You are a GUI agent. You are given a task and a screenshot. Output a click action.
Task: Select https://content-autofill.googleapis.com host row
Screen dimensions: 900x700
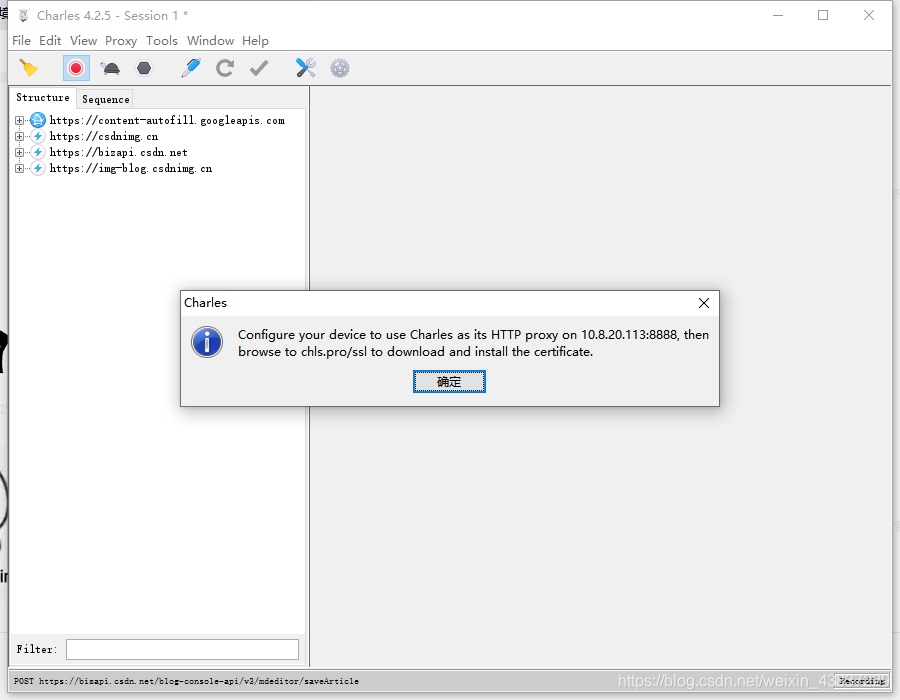pos(167,120)
